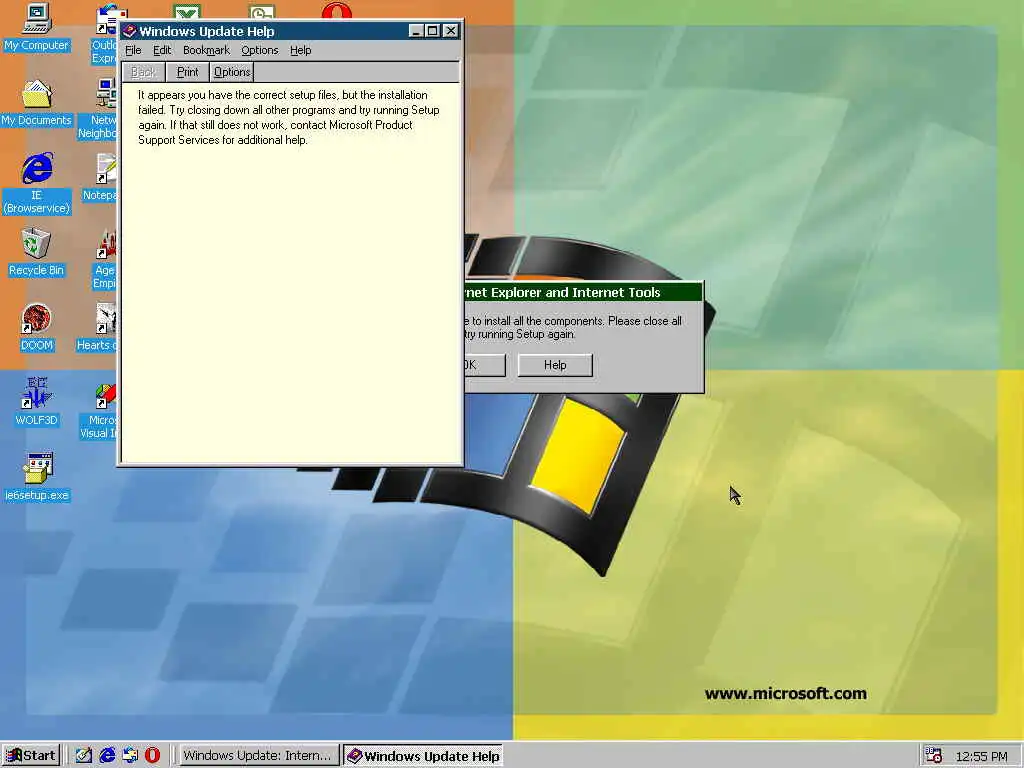
Task: Click the Internet Explorer and Internet Tools title bar
Action: (x=583, y=293)
